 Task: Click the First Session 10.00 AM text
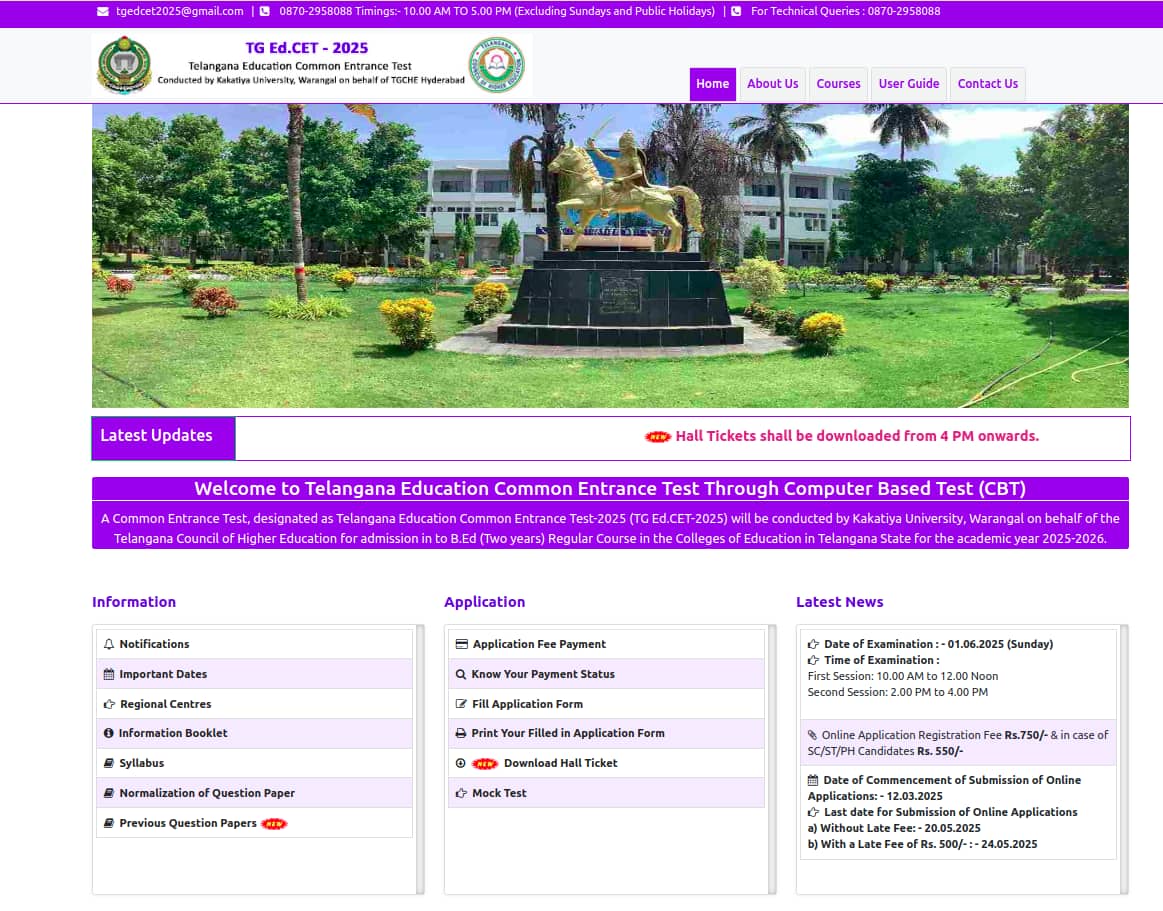pos(903,676)
